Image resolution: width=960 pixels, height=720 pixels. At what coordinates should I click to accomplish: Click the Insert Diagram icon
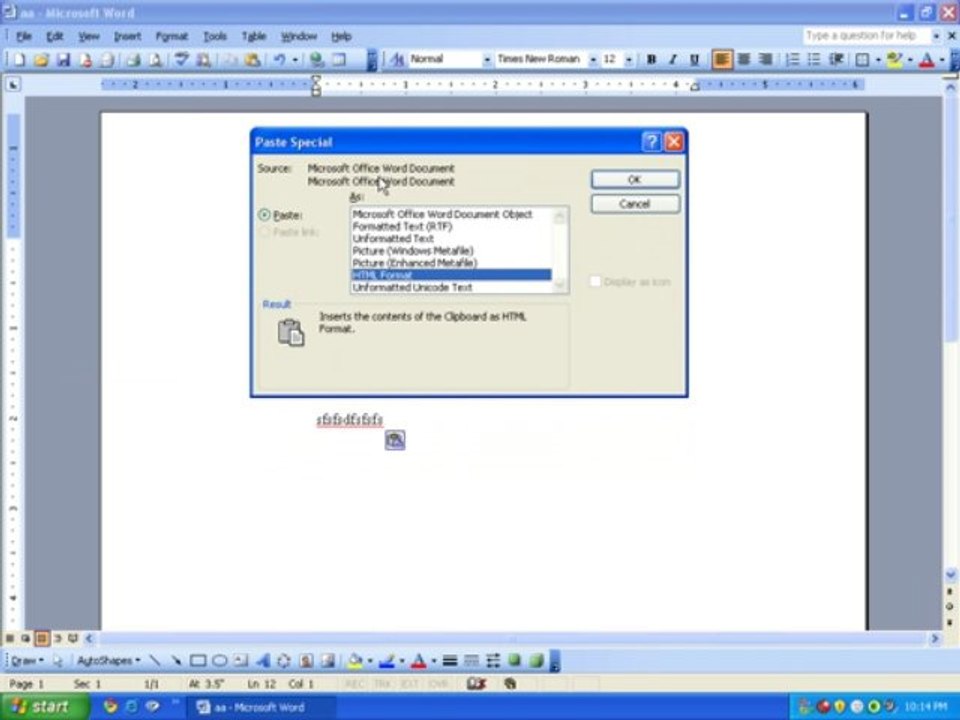pyautogui.click(x=283, y=661)
